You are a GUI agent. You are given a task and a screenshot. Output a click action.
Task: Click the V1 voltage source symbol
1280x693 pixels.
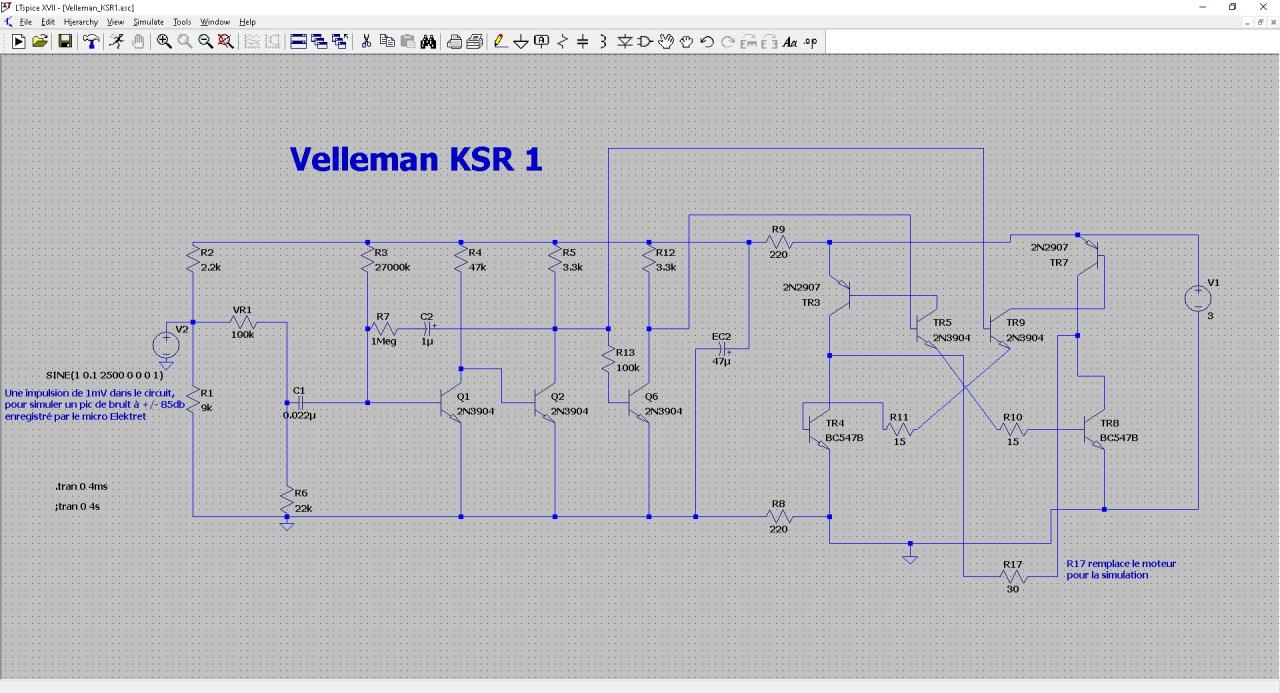tap(1196, 297)
